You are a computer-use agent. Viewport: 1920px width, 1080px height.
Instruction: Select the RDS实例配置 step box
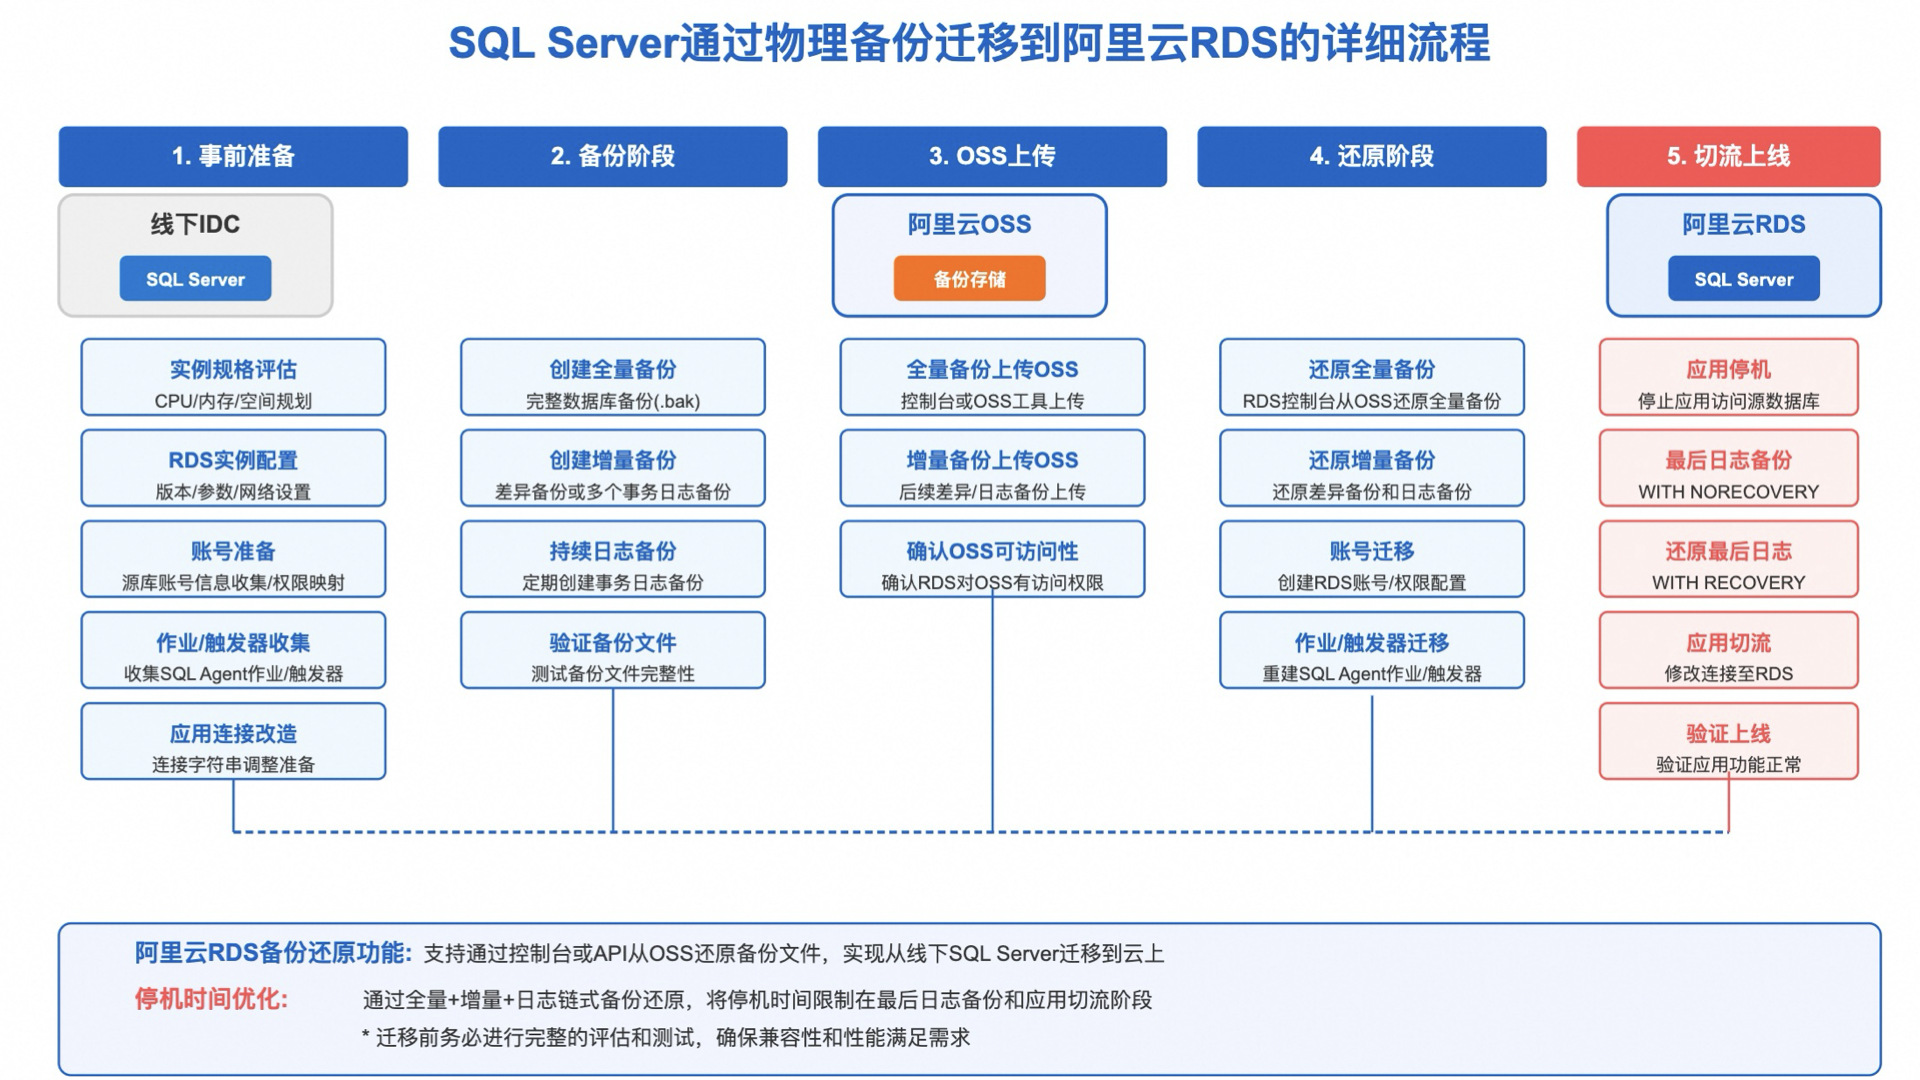(x=233, y=468)
